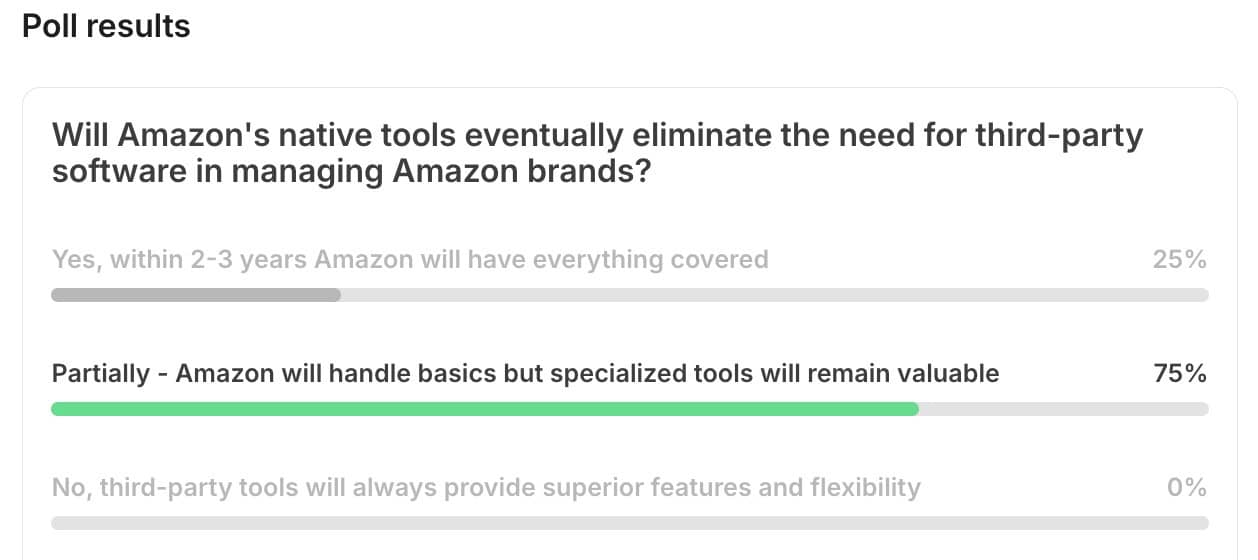Click the unfilled portion of the green bar track

click(x=1064, y=409)
